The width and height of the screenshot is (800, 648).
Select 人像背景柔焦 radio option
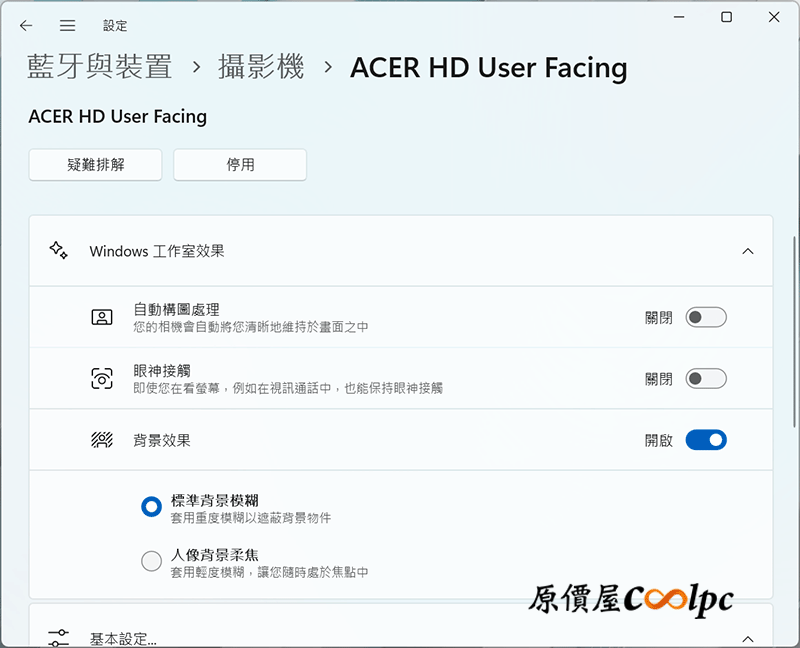point(152,561)
